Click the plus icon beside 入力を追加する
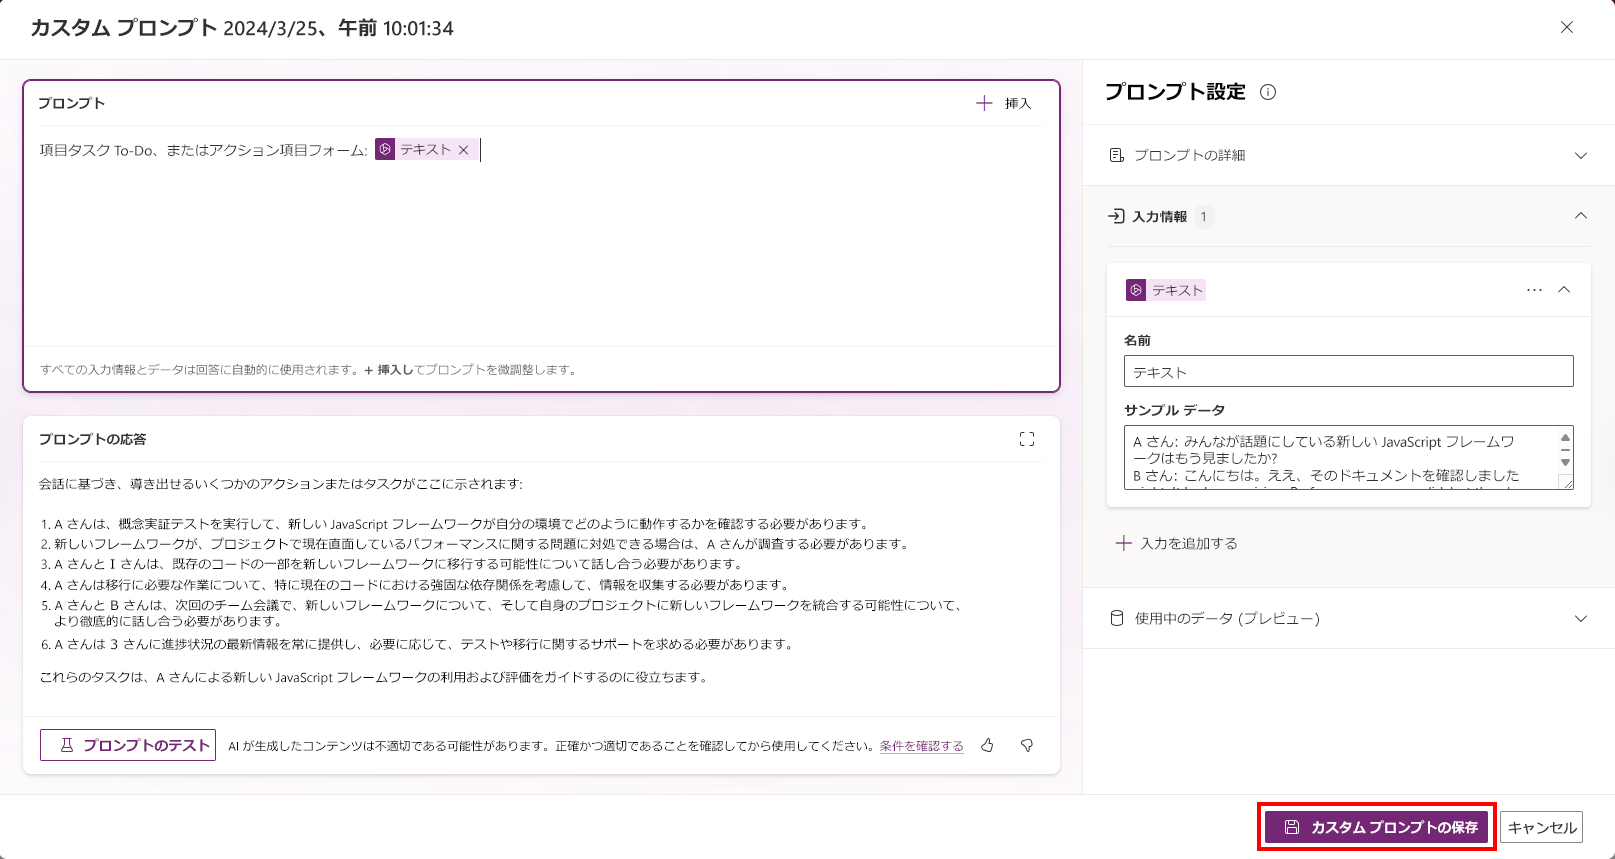The image size is (1615, 859). click(1124, 543)
